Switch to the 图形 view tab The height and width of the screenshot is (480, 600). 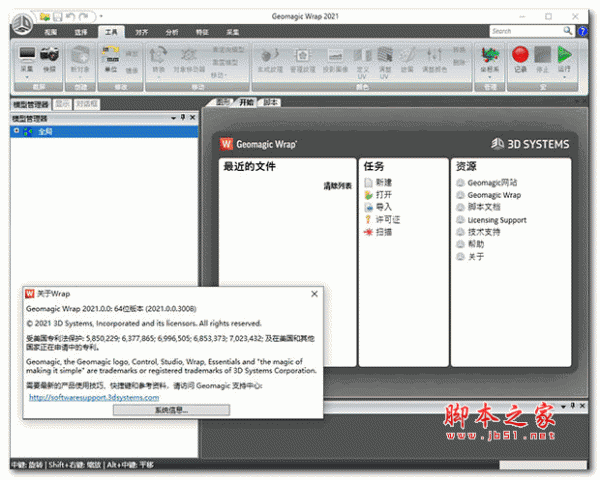223,102
